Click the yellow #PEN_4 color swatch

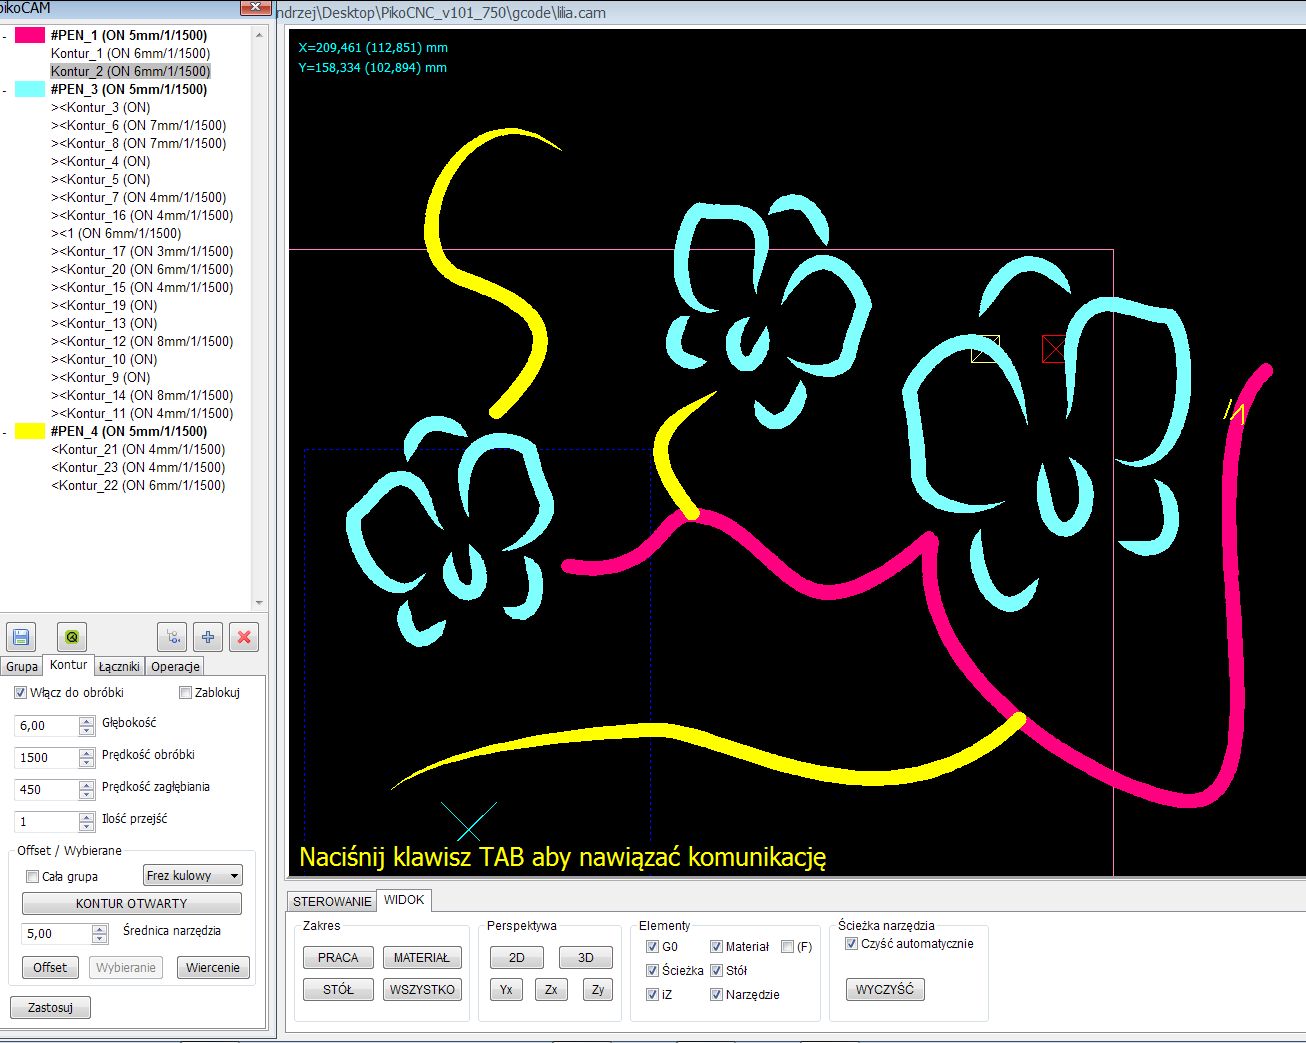pos(30,431)
